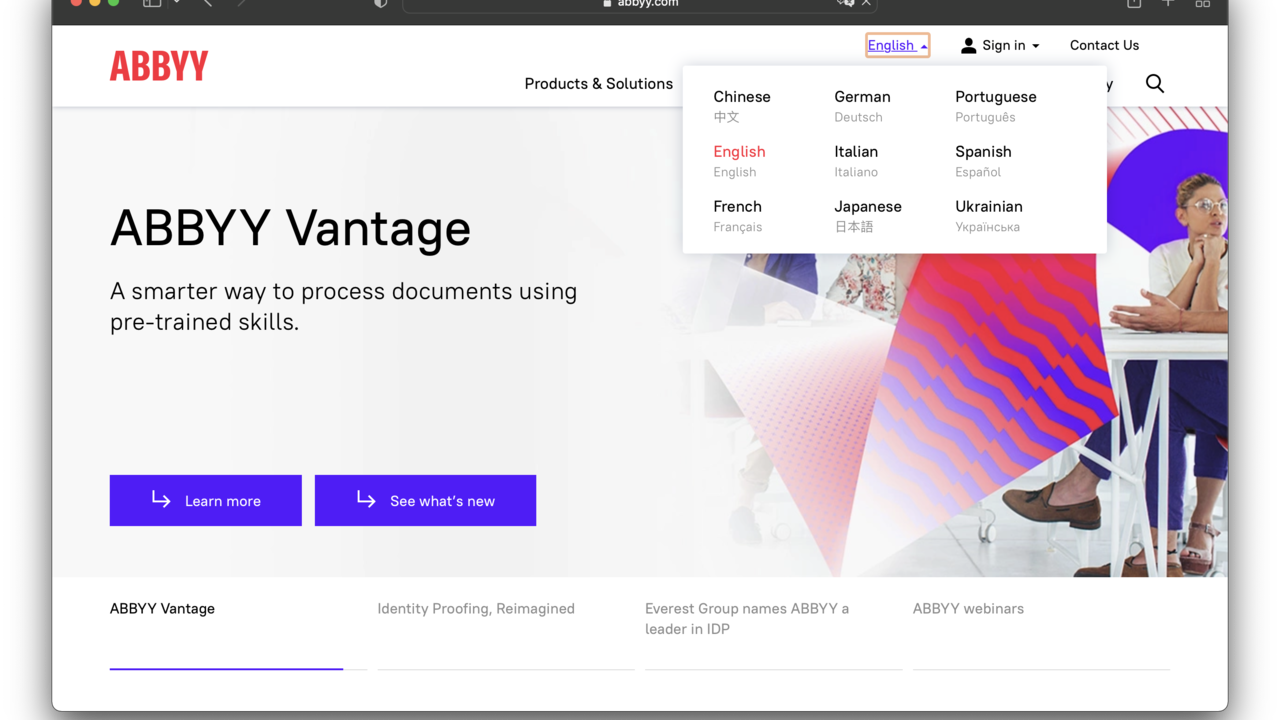Open the Sign in dropdown
Viewport: 1280px width, 720px height.
(x=1000, y=45)
